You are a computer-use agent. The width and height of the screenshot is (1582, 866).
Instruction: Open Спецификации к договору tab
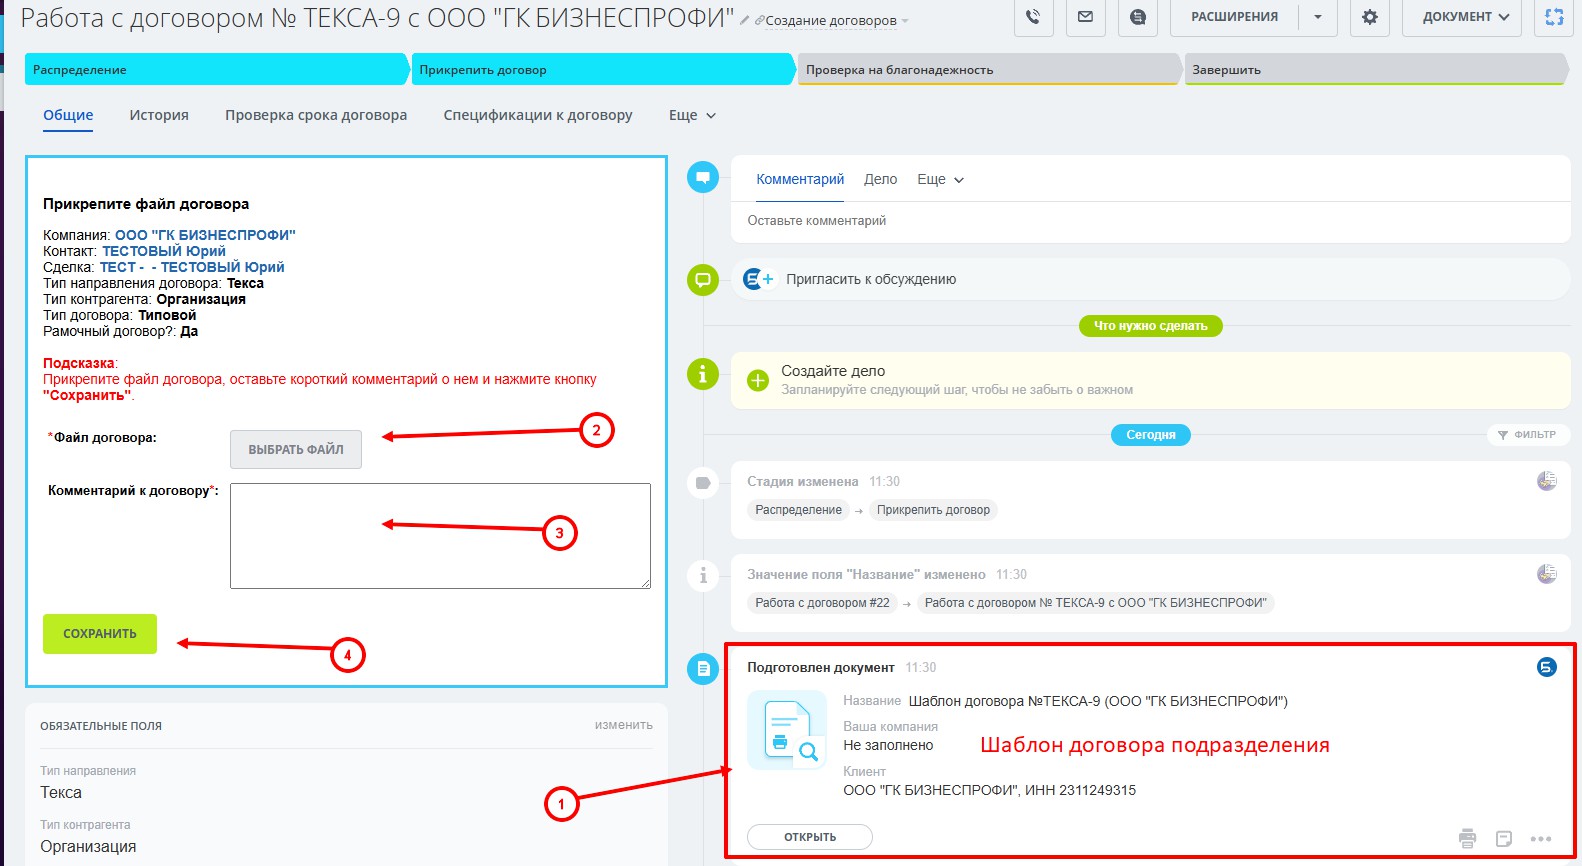tap(538, 115)
